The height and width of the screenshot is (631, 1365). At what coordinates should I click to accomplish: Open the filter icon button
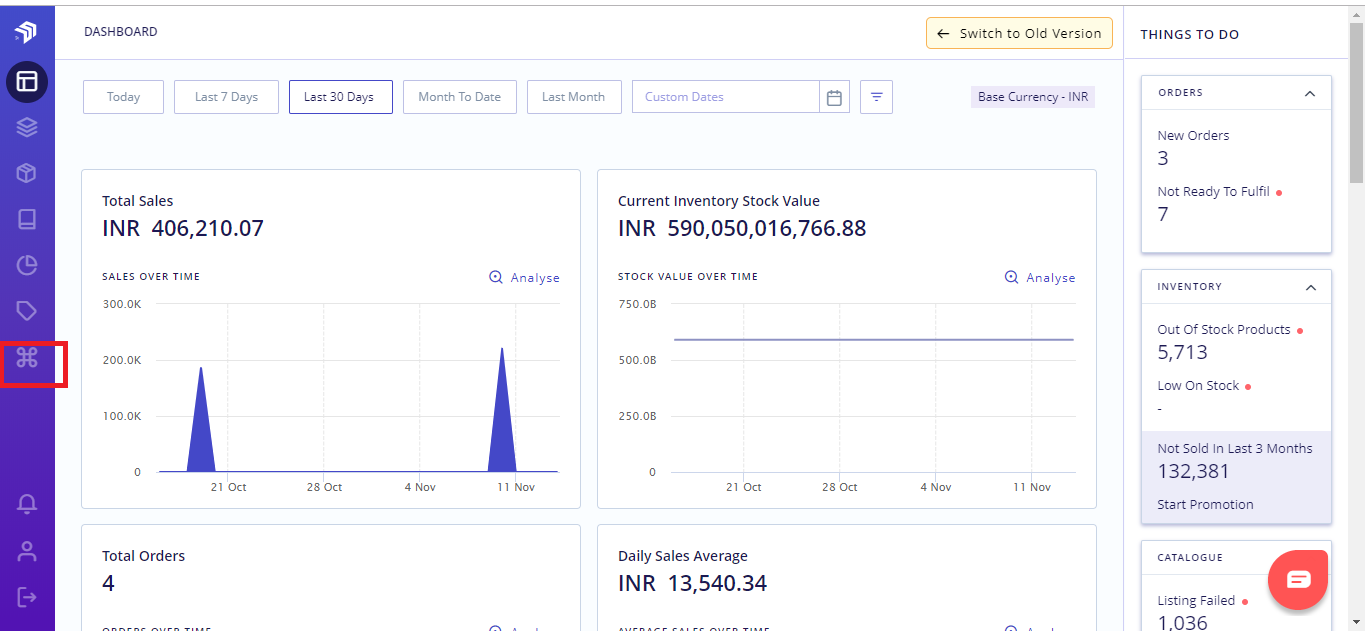876,97
